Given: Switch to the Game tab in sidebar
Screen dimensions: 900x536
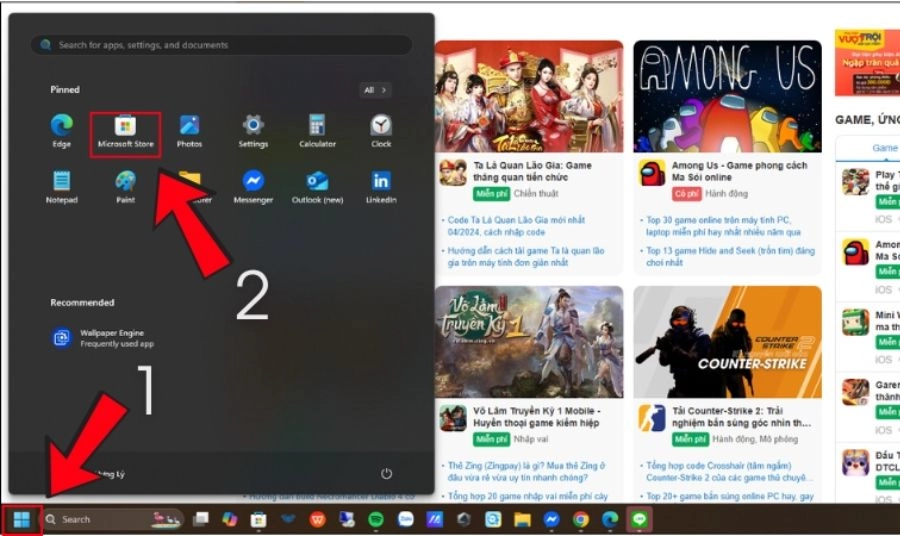Looking at the screenshot, I should tap(885, 147).
